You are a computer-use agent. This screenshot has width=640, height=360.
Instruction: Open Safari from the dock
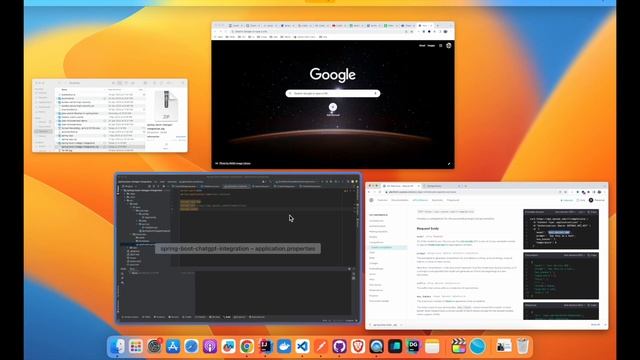pos(191,346)
